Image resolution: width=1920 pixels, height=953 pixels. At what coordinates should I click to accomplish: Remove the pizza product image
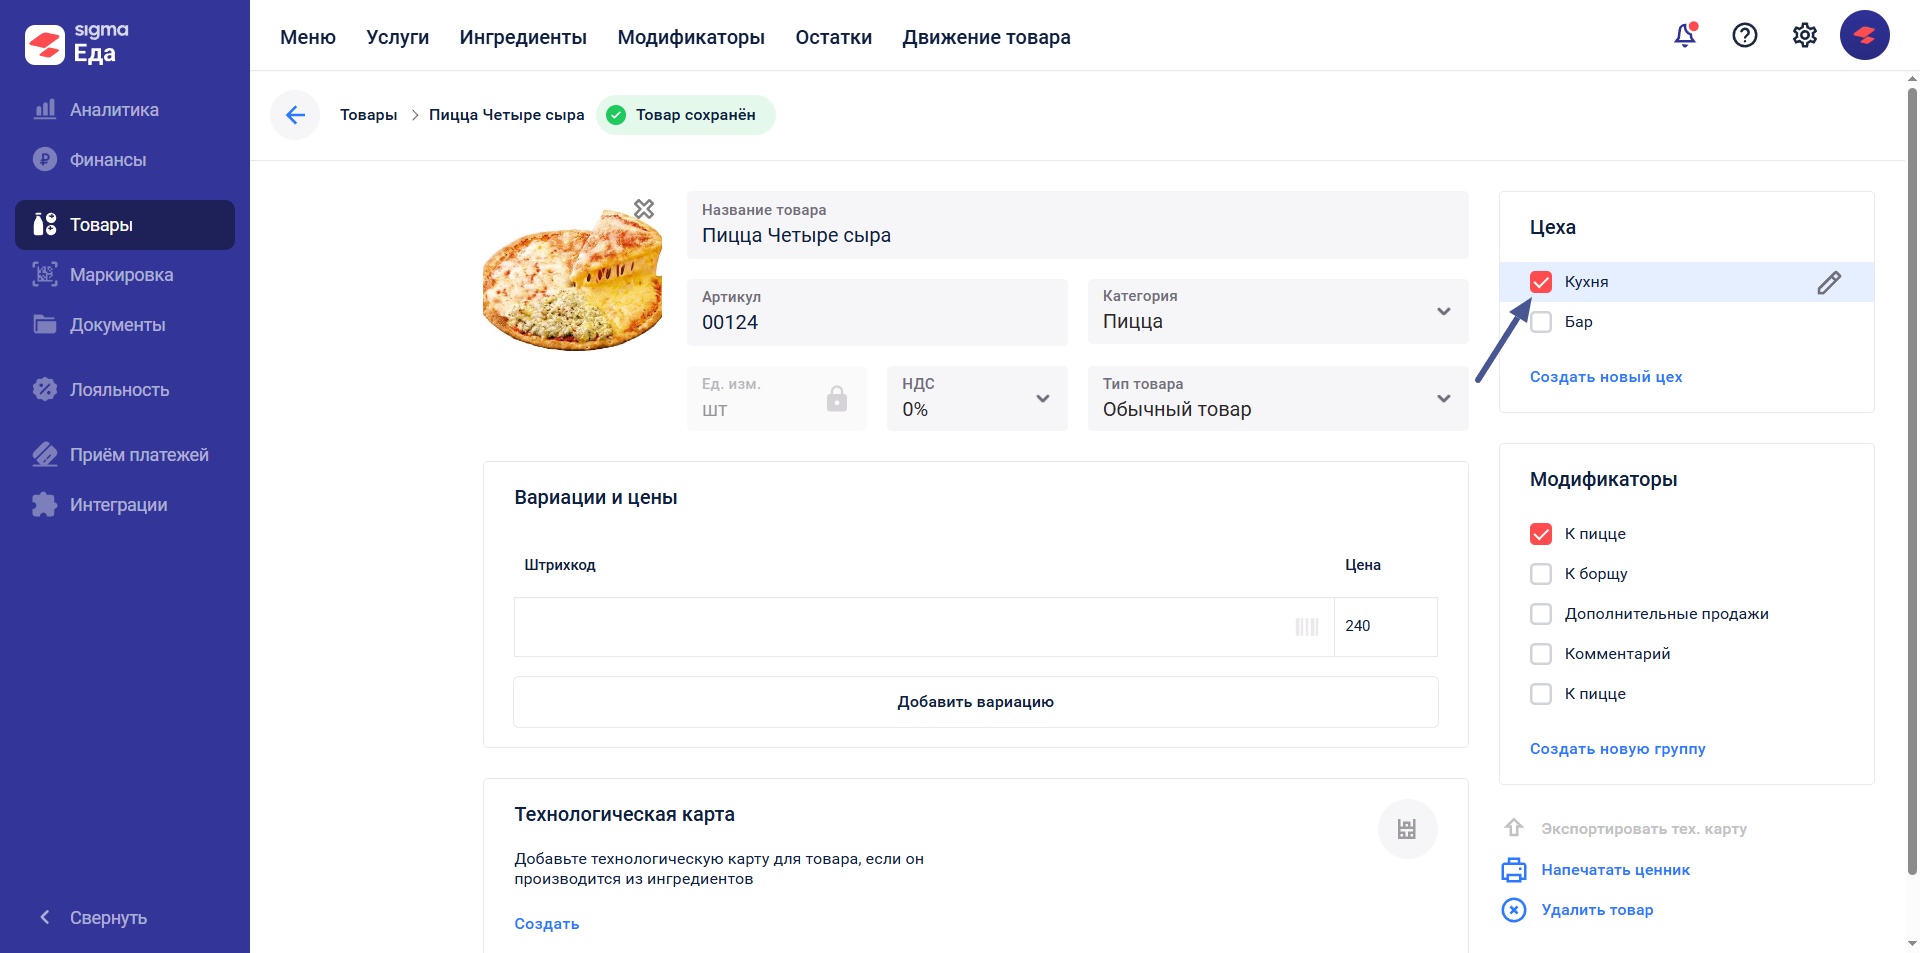point(644,209)
